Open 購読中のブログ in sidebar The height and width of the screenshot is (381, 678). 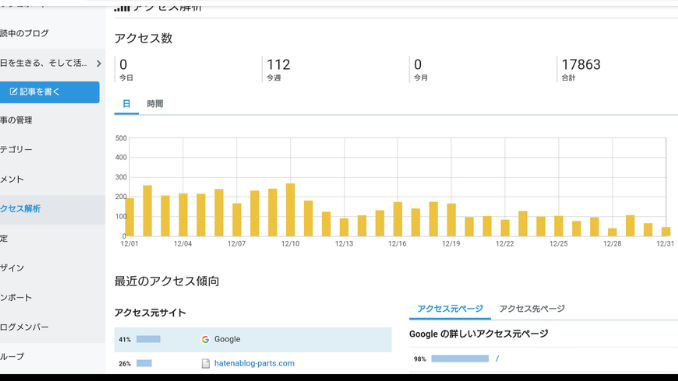coord(25,33)
